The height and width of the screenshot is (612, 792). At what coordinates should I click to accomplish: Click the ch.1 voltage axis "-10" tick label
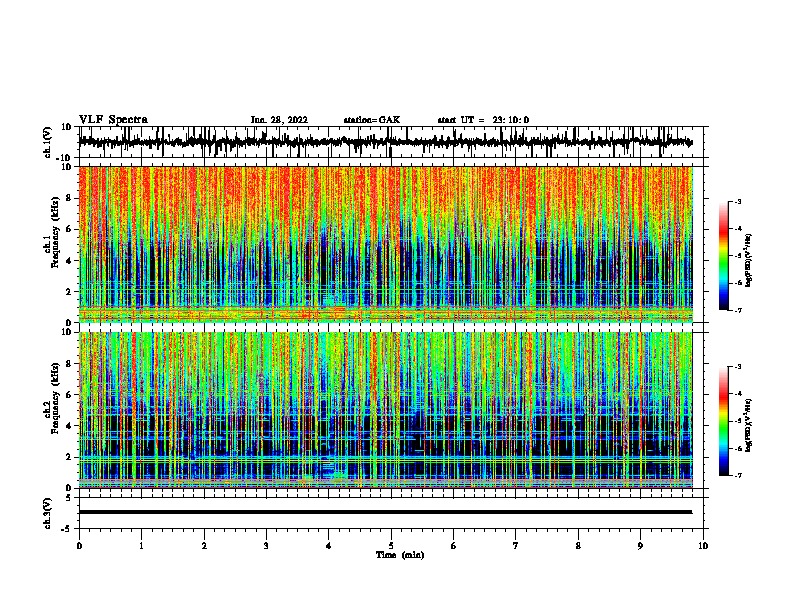[x=65, y=158]
